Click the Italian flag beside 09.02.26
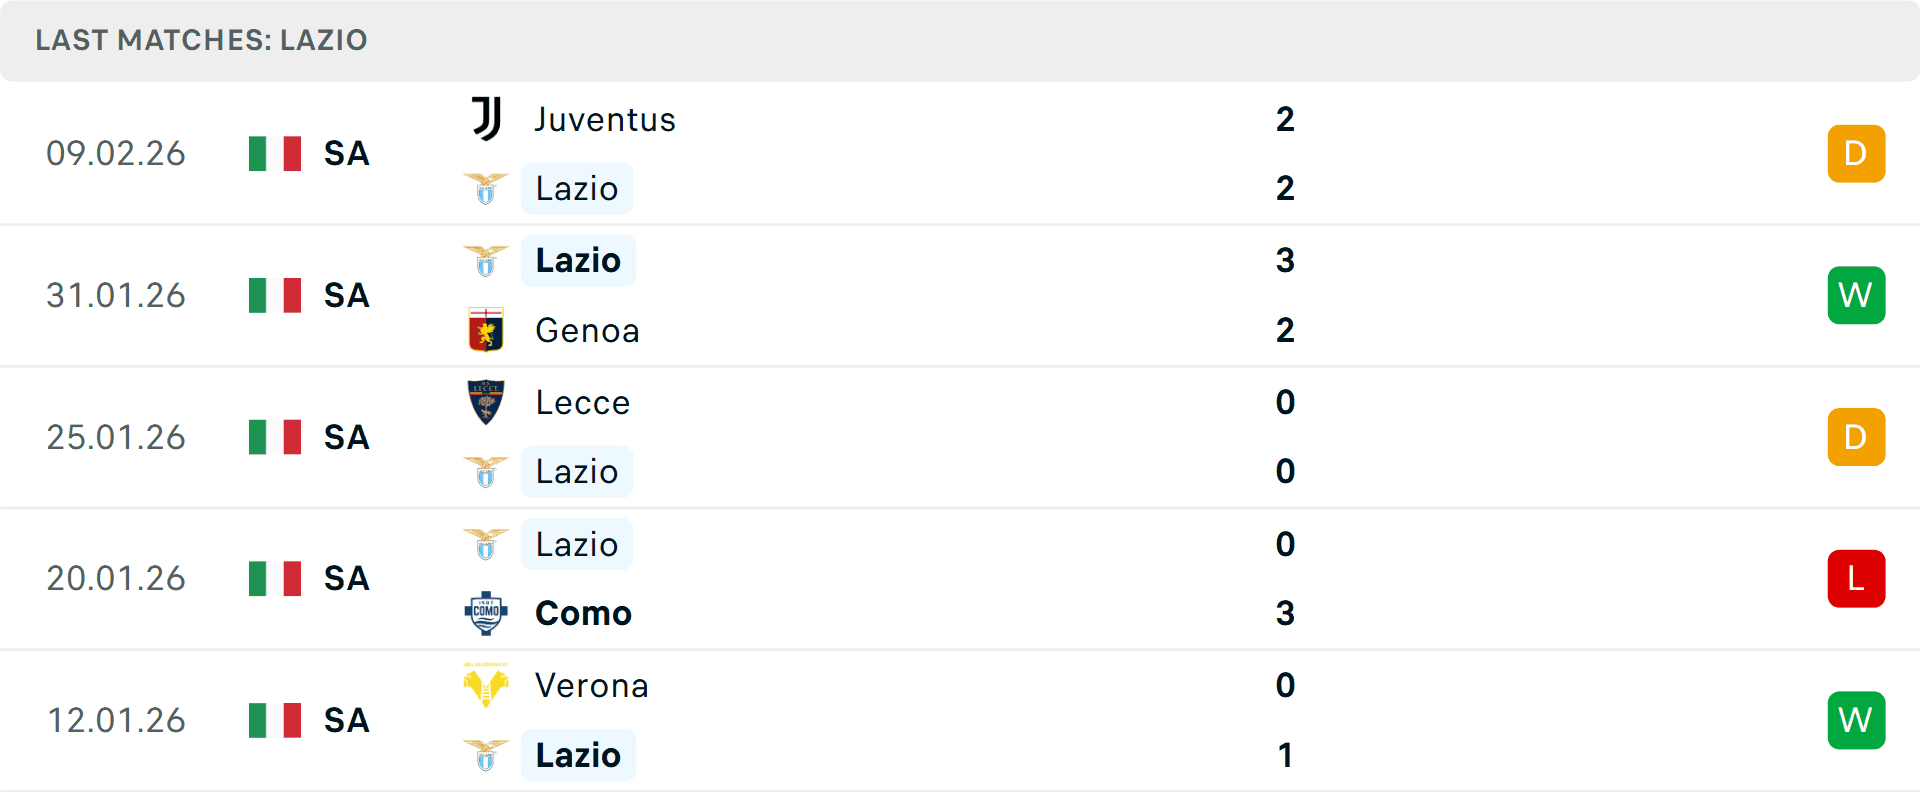Viewport: 1920px width, 792px height. (x=274, y=153)
